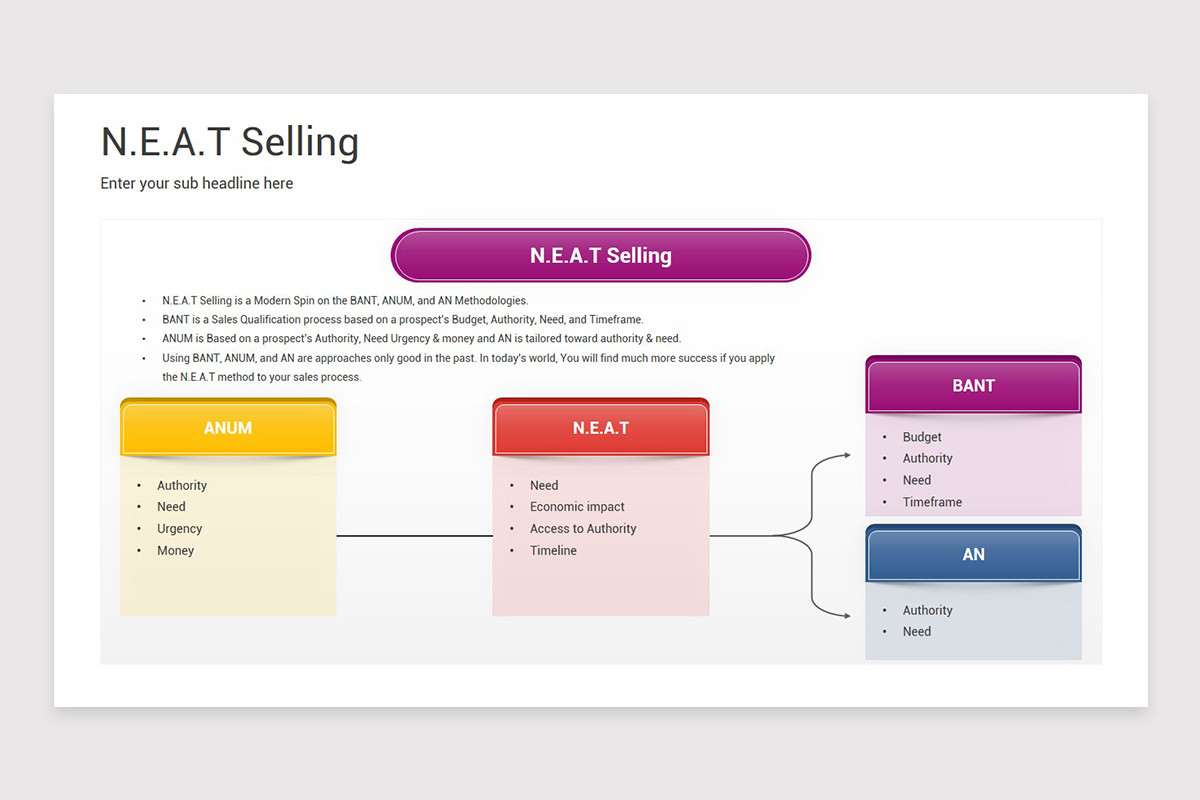Select the N.E.A.T Selling slide title
Viewport: 1200px width, 800px height.
point(230,142)
